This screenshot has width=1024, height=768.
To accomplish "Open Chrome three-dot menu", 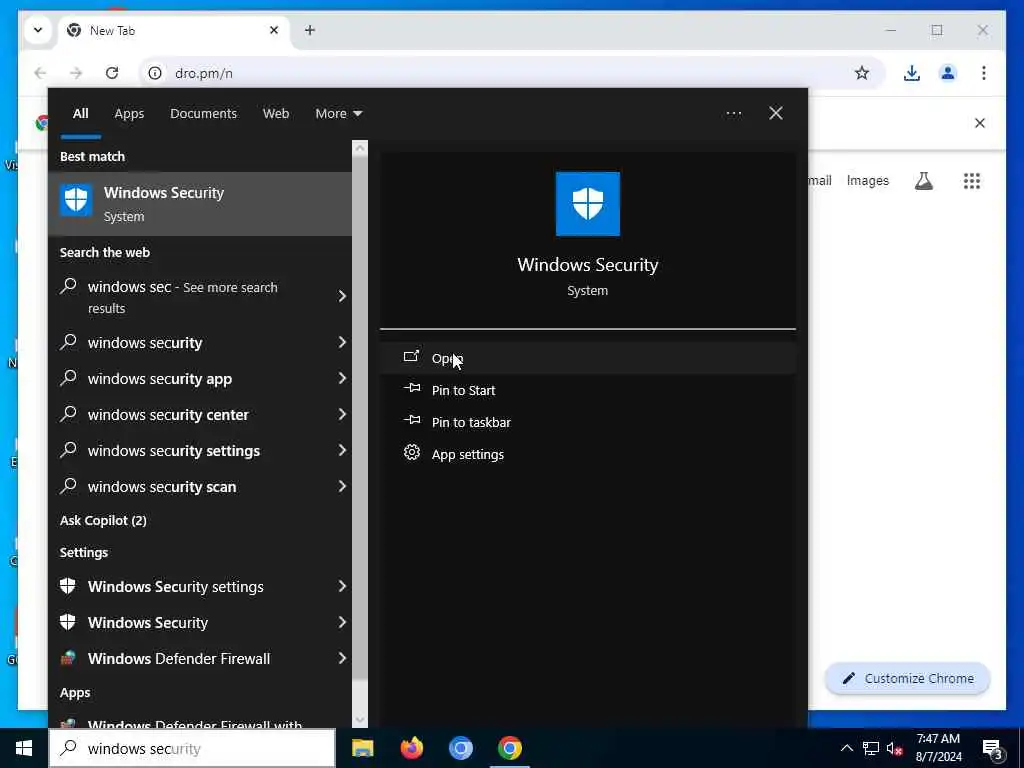I will 984,73.
